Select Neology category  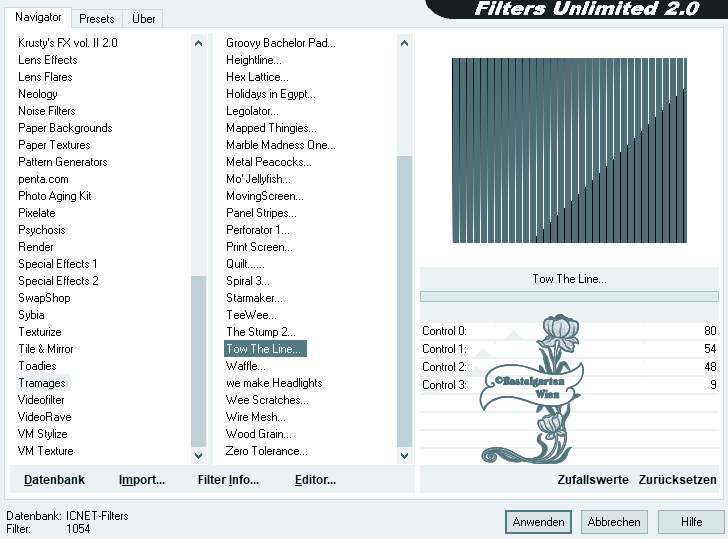tap(38, 94)
